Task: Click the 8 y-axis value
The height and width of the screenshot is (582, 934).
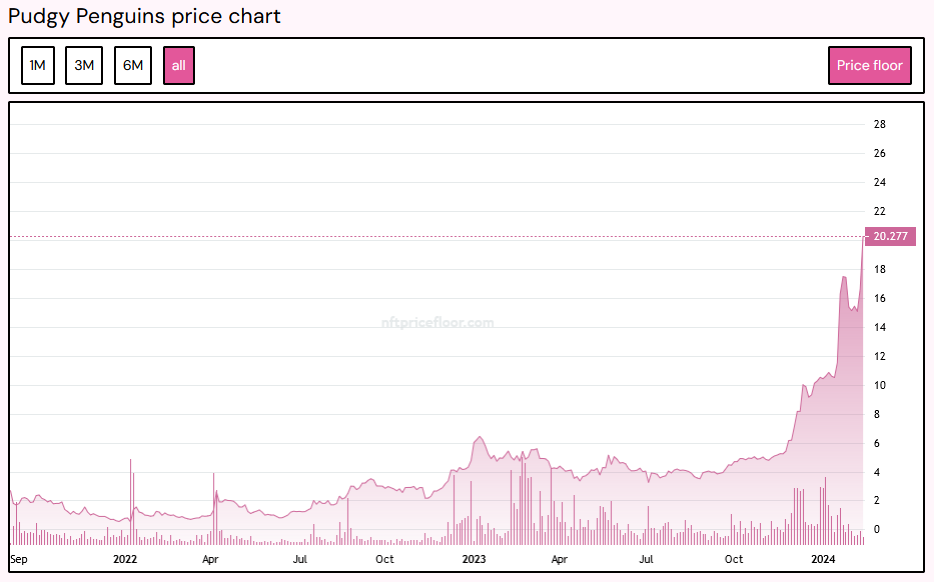Action: pos(876,414)
